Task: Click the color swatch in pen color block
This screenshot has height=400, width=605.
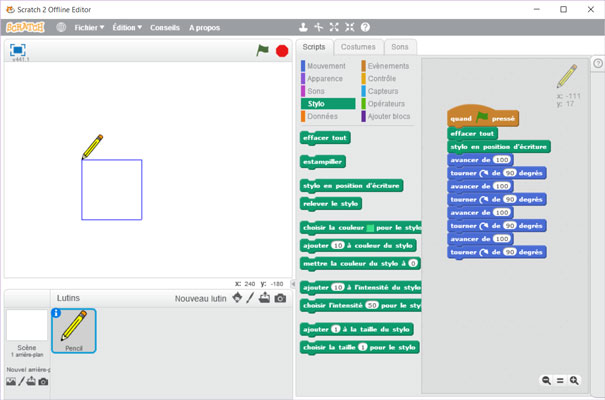Action: (x=373, y=229)
